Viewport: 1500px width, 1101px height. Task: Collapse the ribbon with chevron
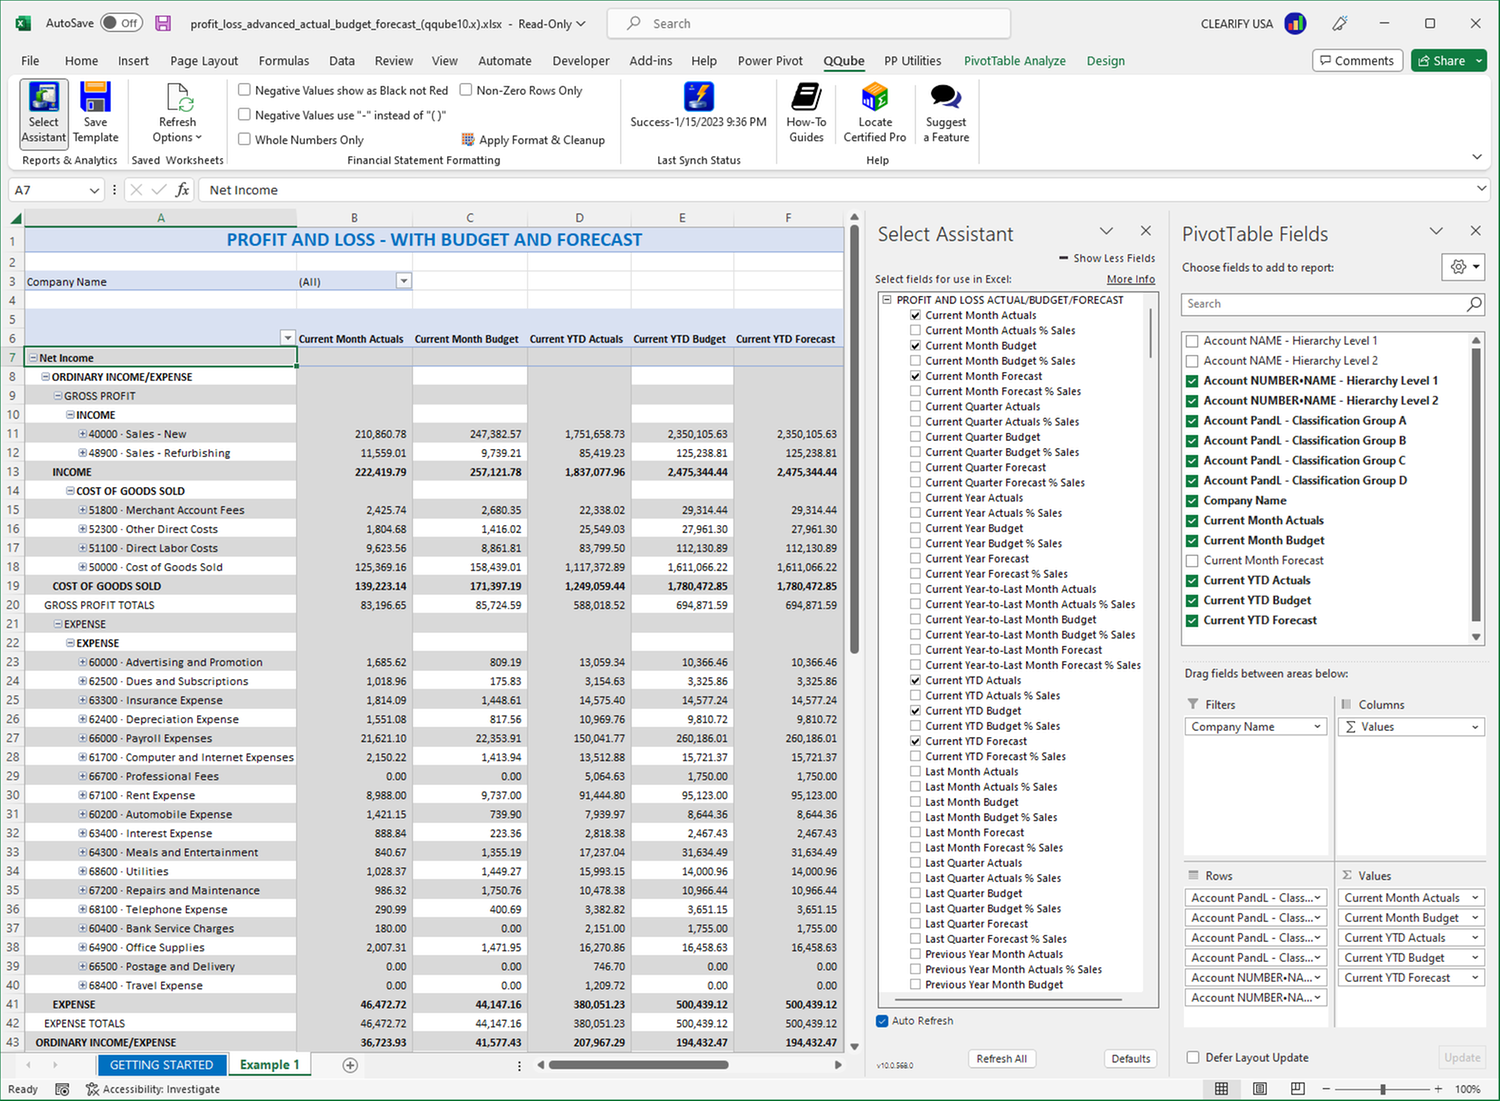(1477, 157)
